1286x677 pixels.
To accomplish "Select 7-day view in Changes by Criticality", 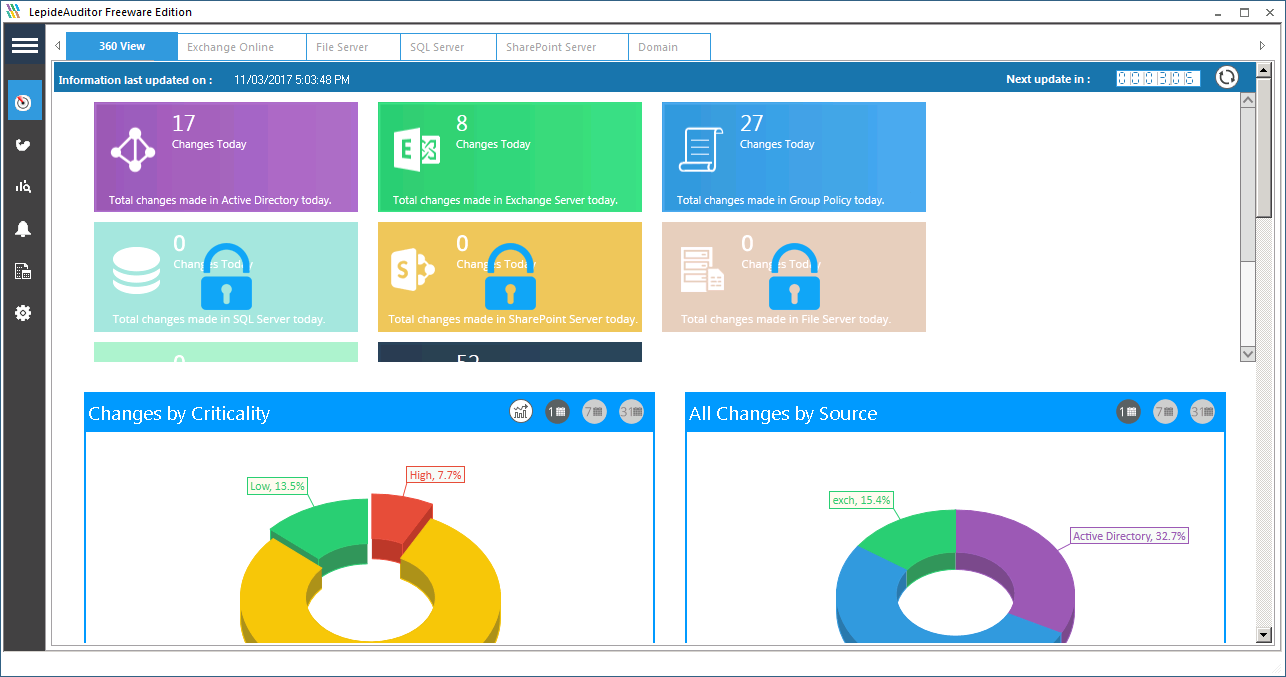I will (x=594, y=411).
